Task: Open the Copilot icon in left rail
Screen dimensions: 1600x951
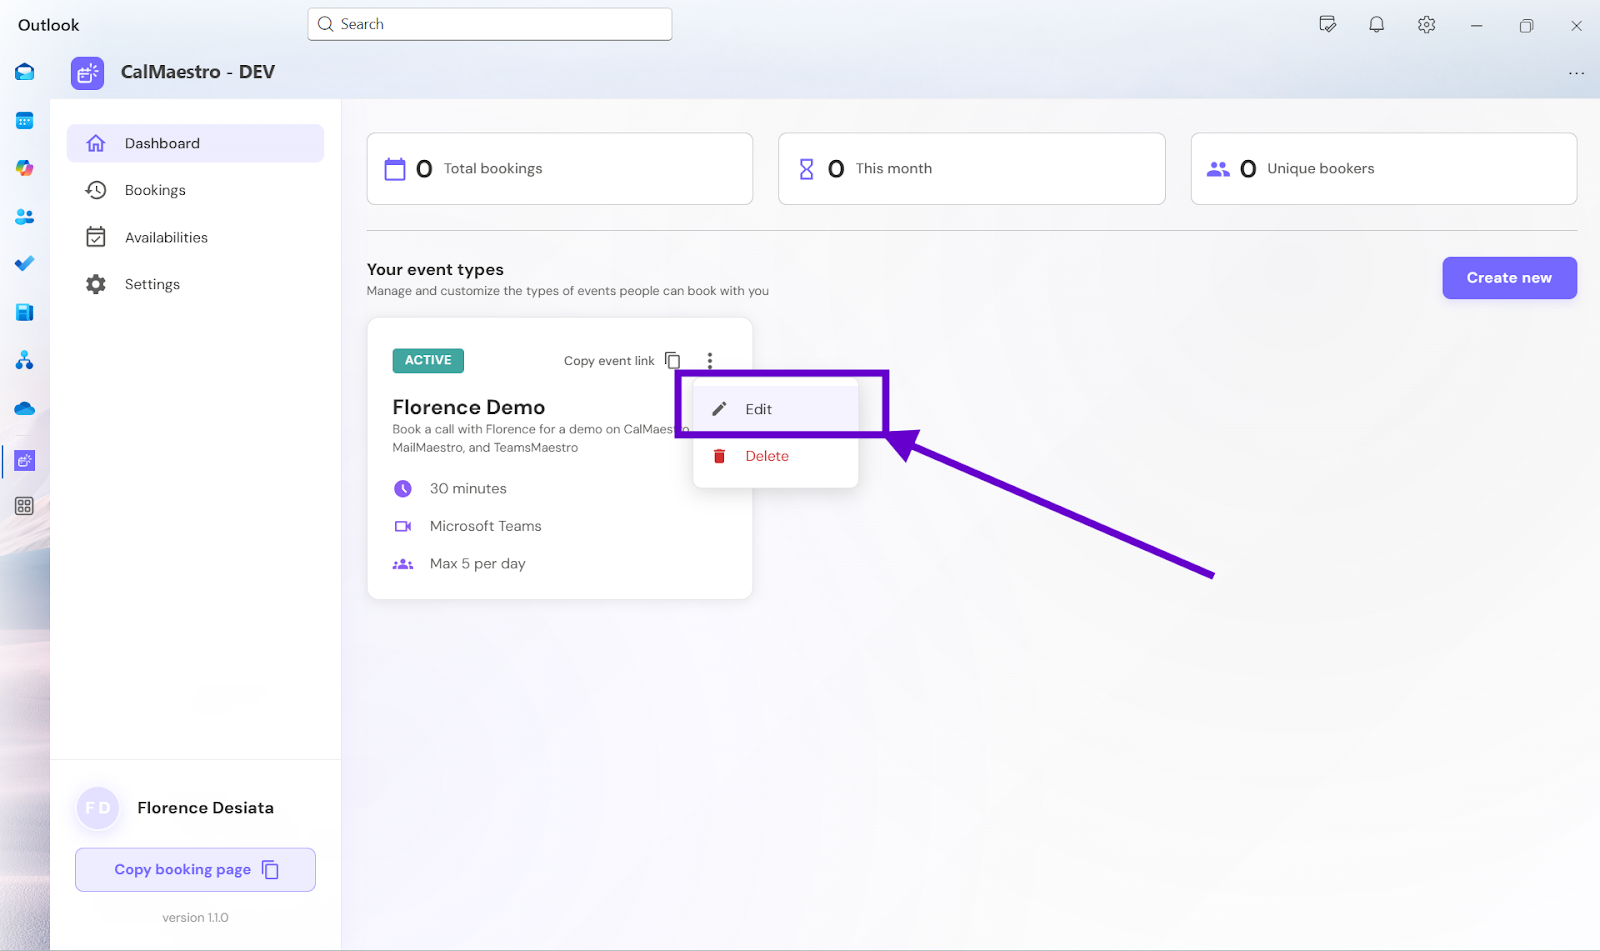Action: click(25, 168)
